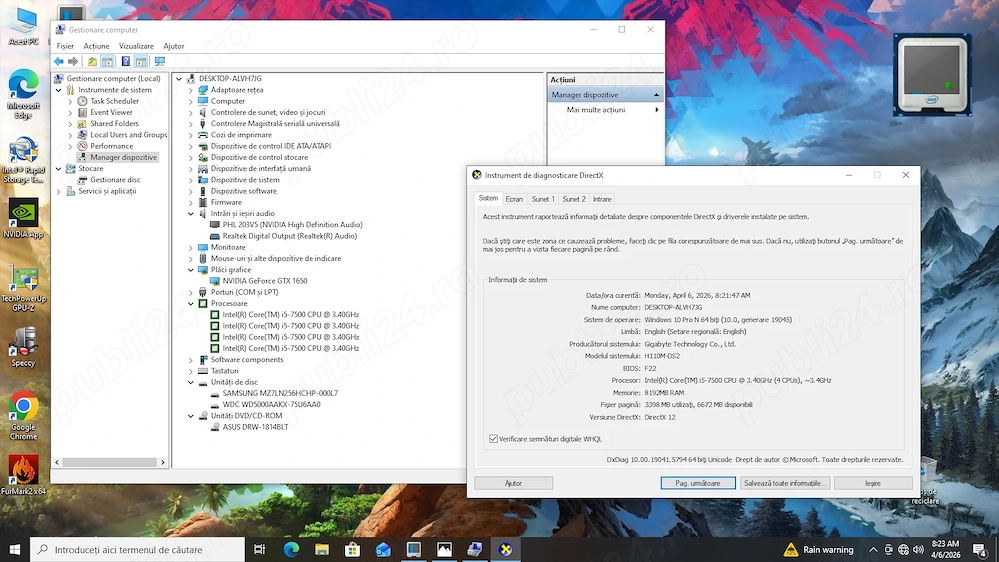Switch to Sunet 1 tab
The height and width of the screenshot is (562, 999).
(543, 199)
